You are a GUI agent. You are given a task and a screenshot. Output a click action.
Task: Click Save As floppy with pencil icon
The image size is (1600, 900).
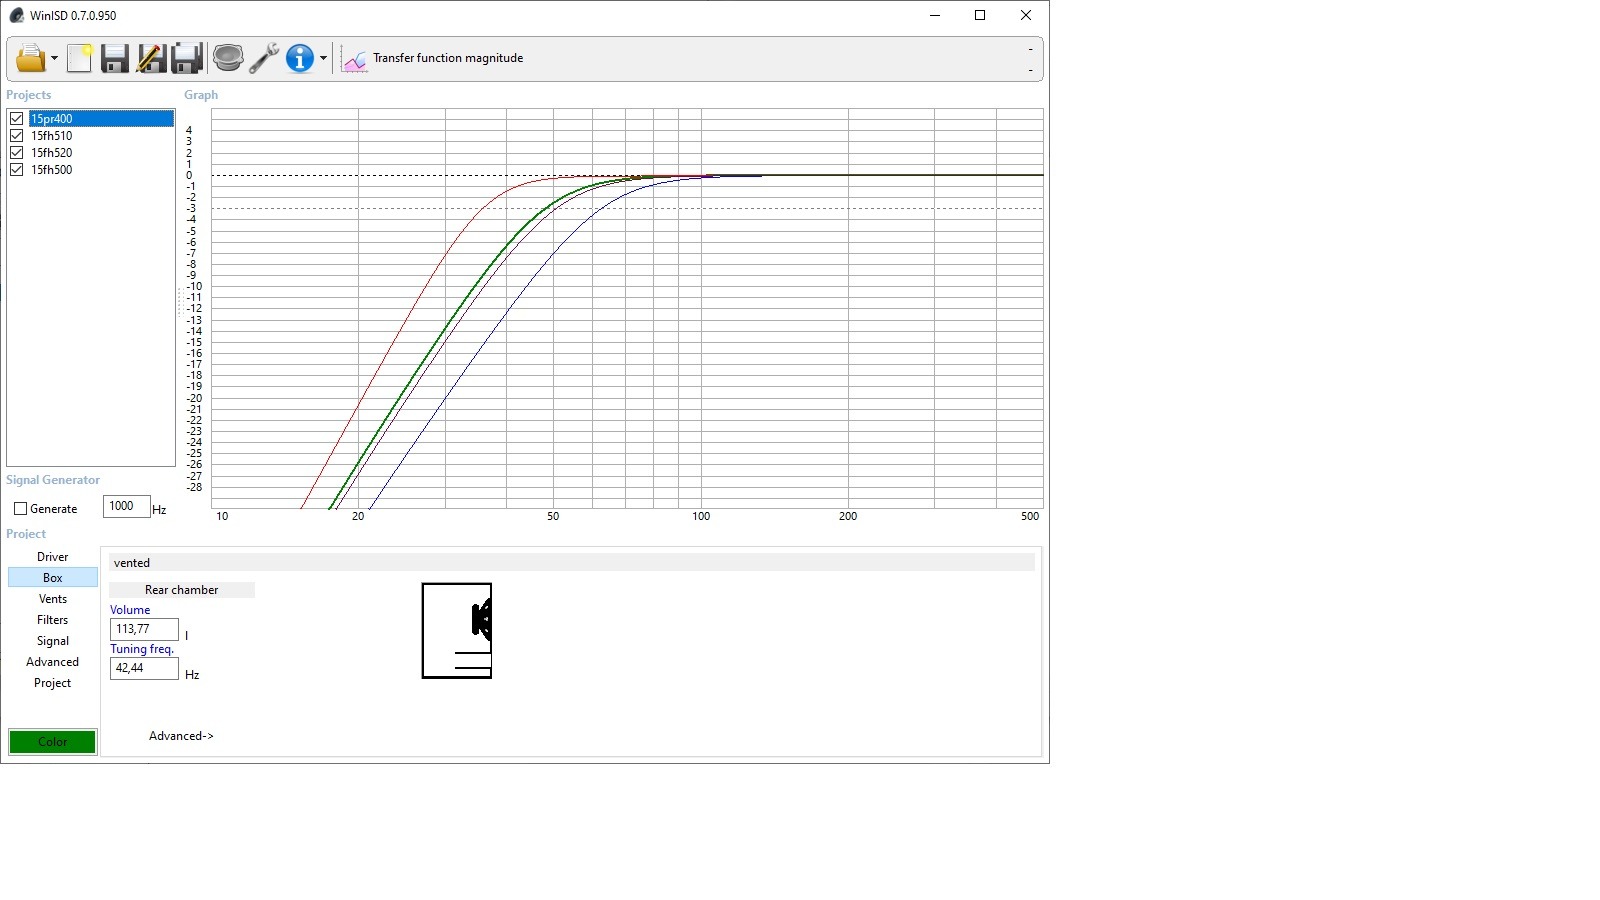point(151,59)
